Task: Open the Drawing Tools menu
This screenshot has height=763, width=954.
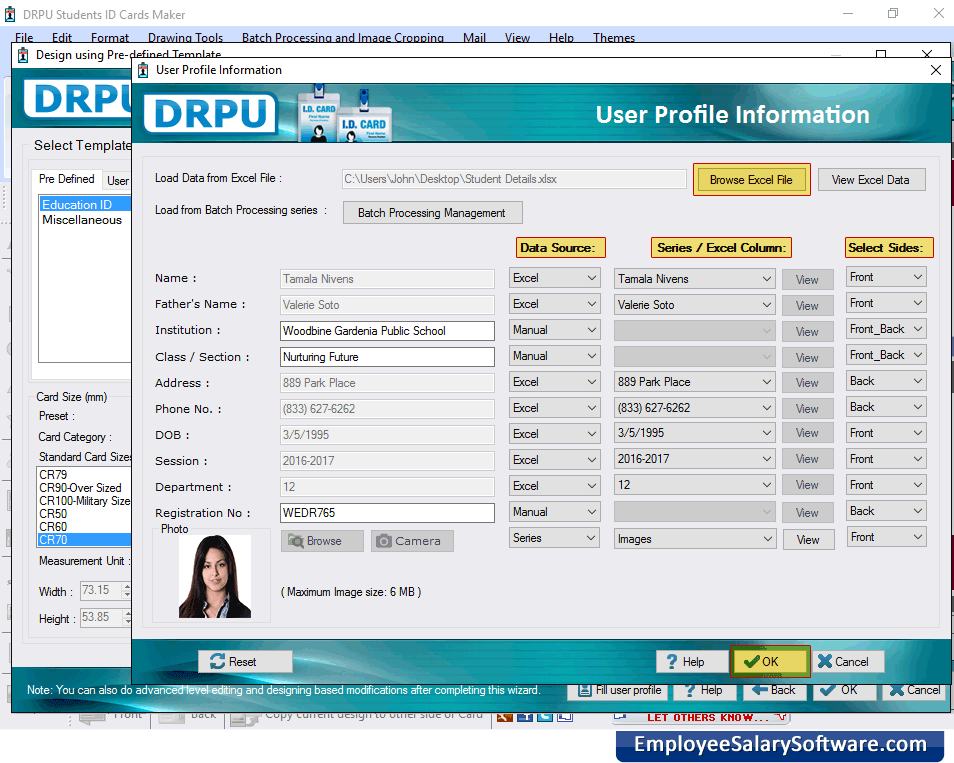Action: 184,37
